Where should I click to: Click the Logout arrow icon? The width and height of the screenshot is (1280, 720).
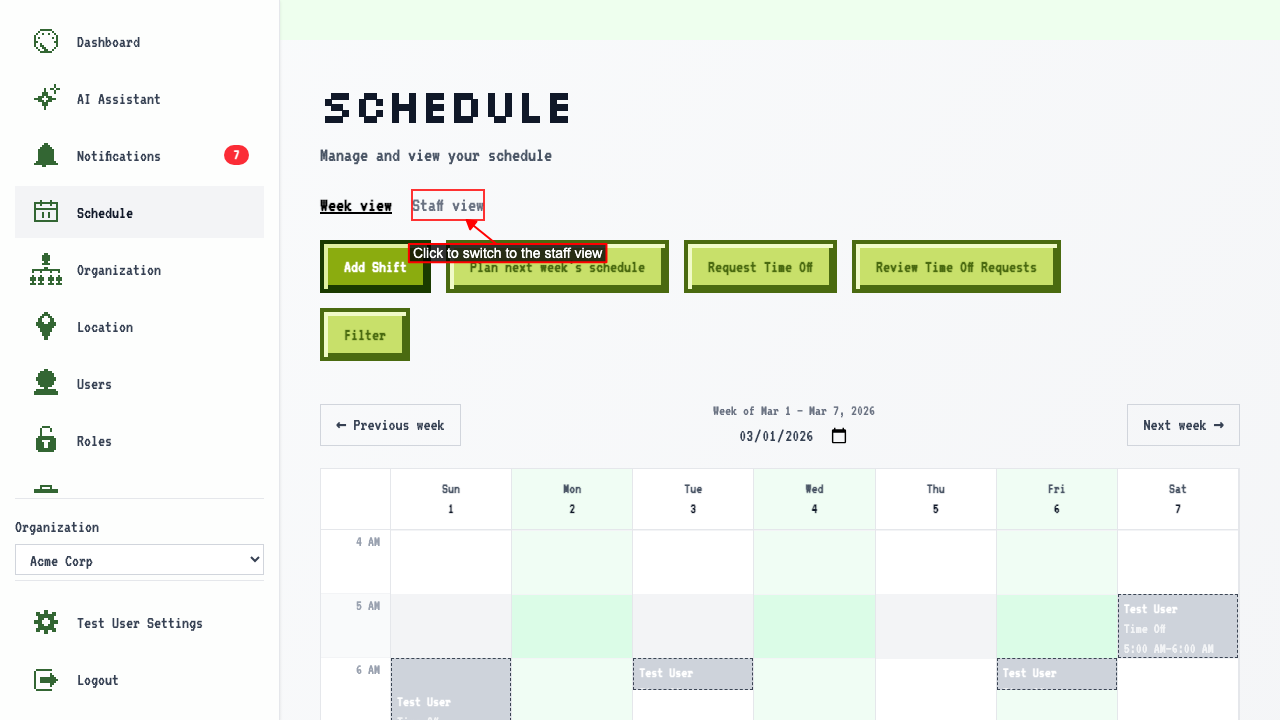(46, 680)
